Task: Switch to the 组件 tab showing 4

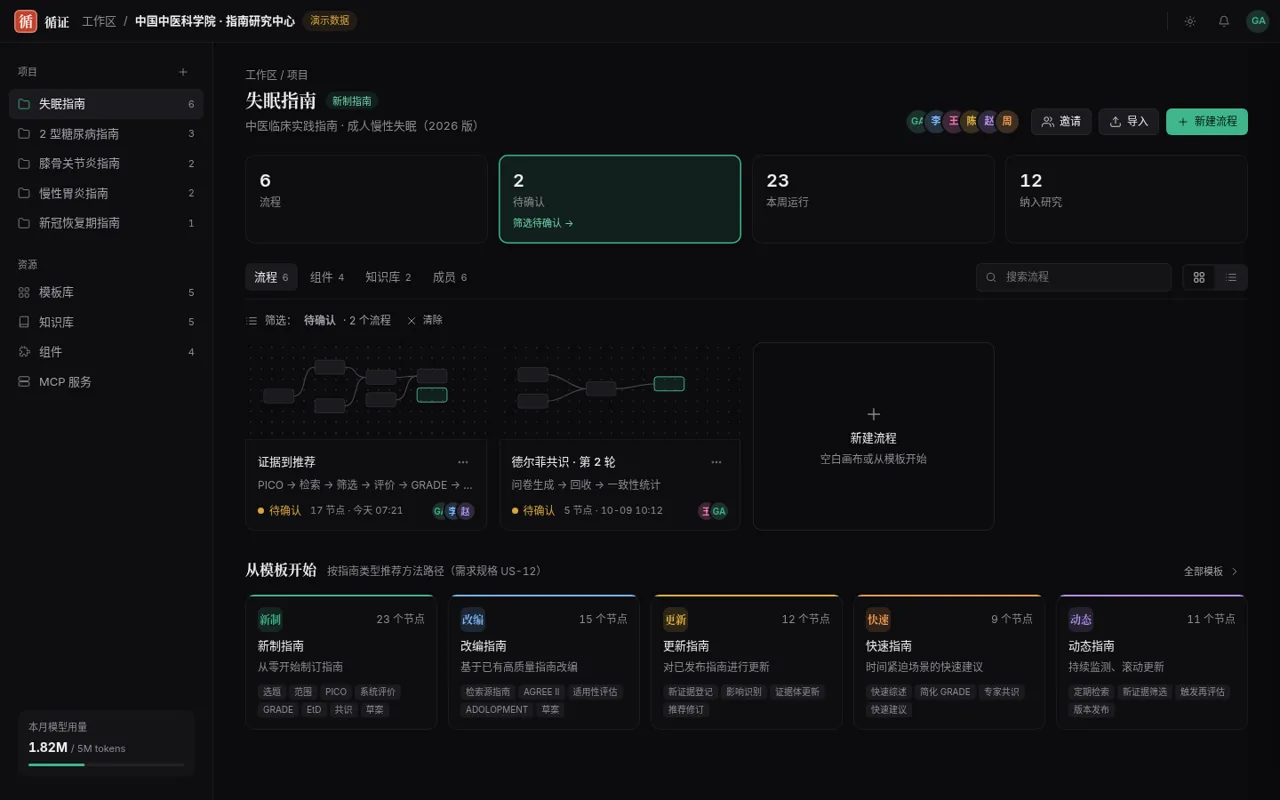Action: (327, 277)
